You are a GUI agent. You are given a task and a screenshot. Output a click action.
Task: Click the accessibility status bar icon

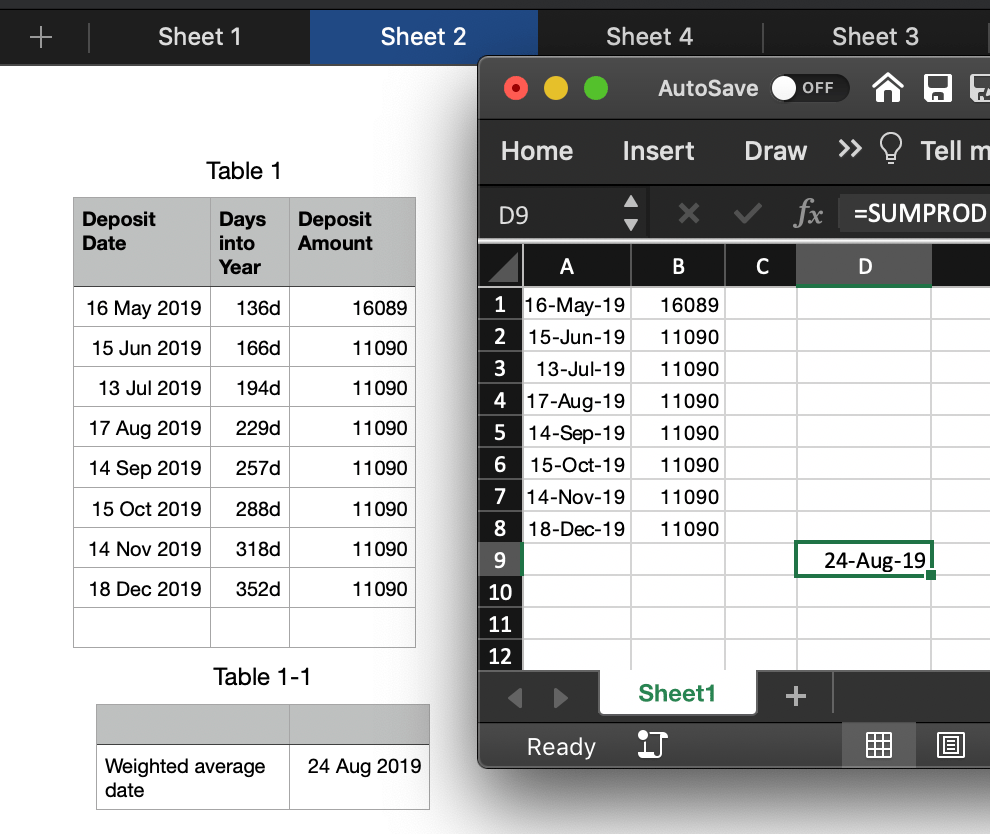pos(652,744)
